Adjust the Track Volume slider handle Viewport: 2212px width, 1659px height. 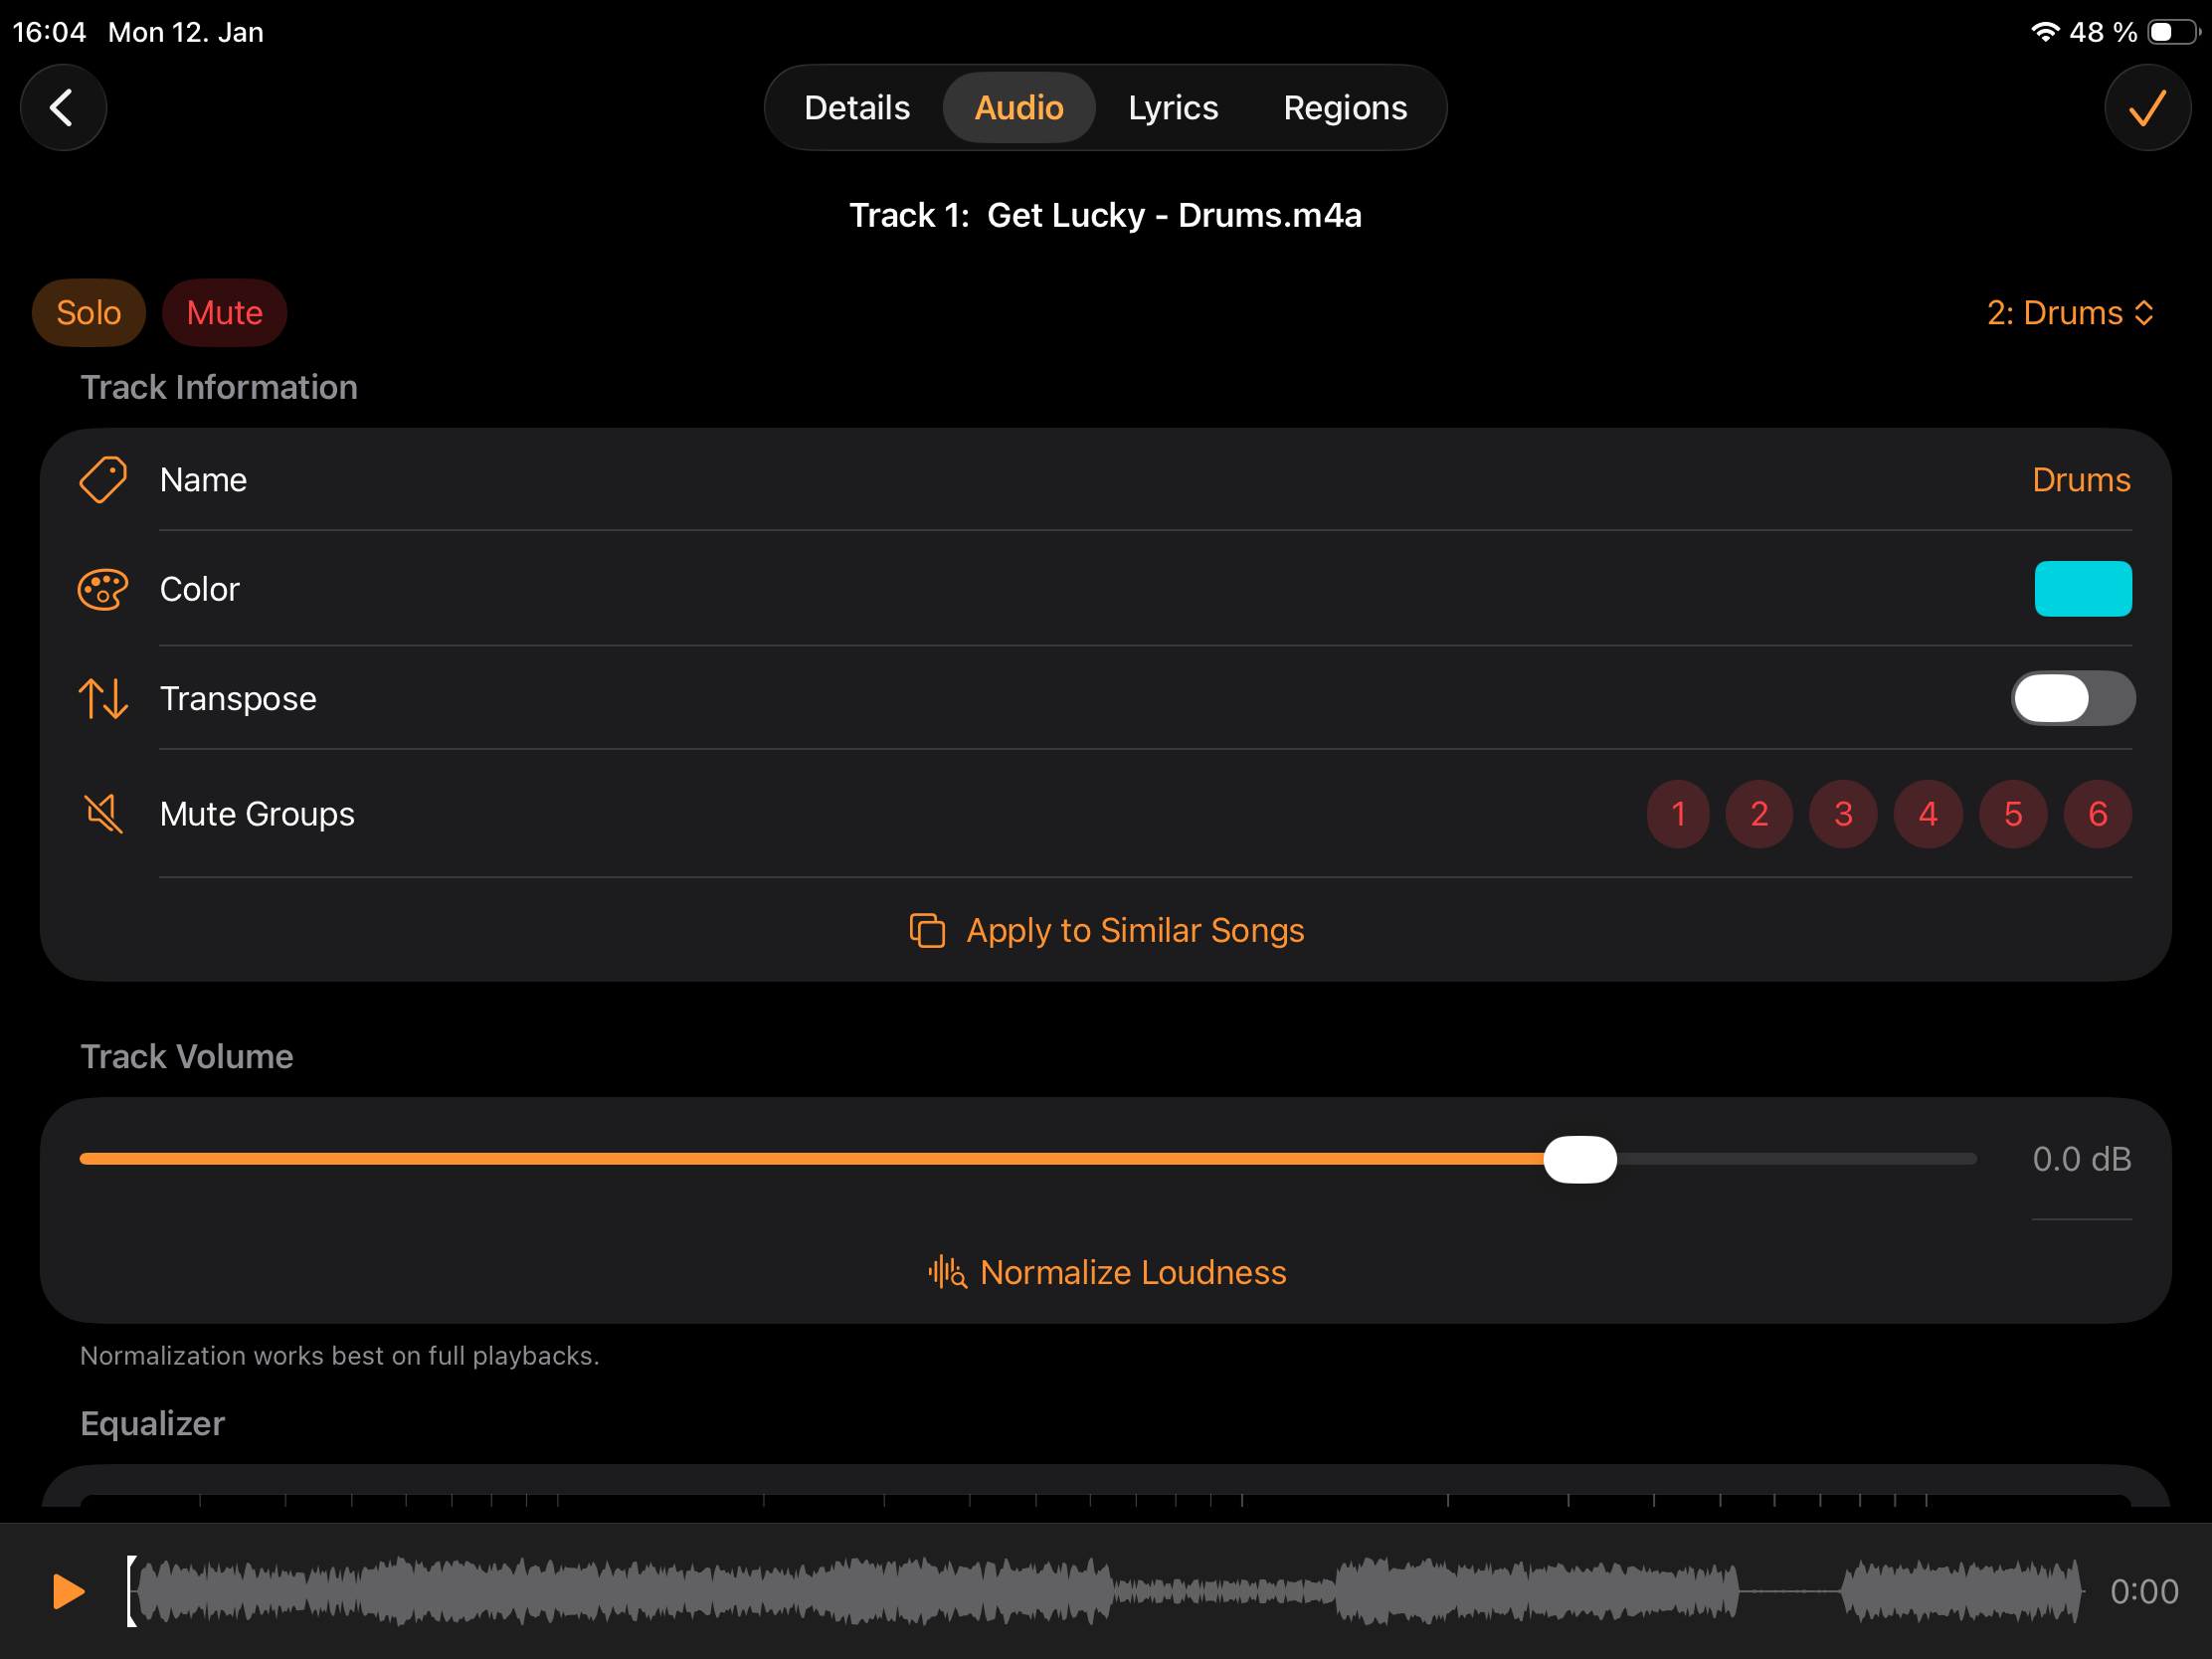[1580, 1159]
